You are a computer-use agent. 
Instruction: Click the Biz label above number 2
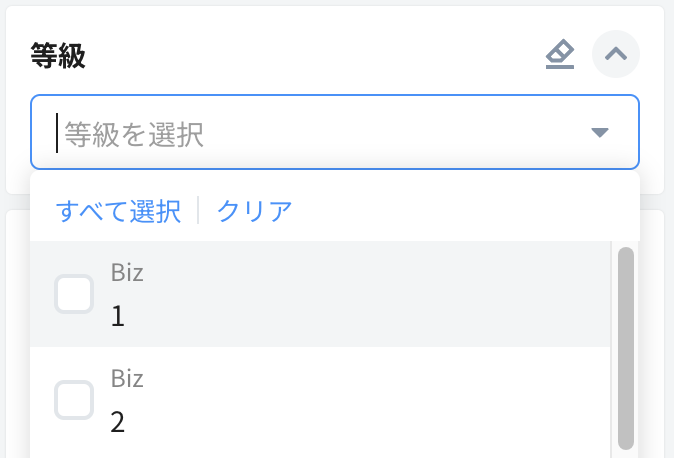(x=127, y=379)
